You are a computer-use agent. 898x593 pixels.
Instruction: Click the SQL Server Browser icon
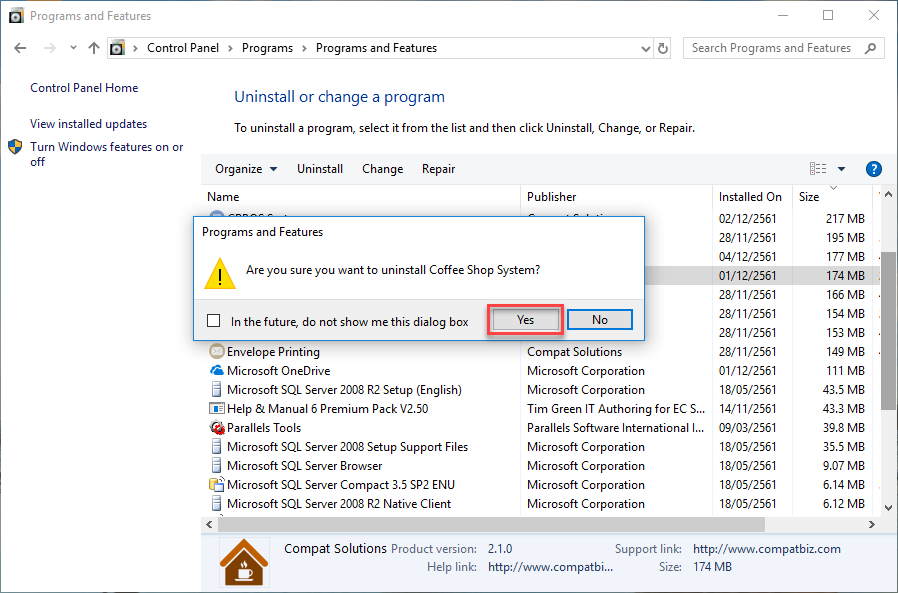216,465
